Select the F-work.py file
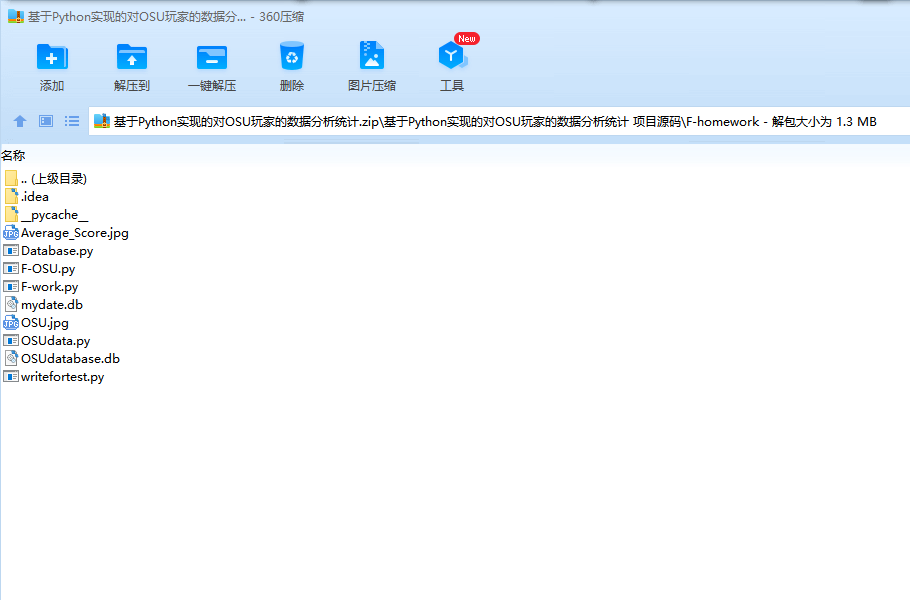This screenshot has width=910, height=600. pos(41,287)
